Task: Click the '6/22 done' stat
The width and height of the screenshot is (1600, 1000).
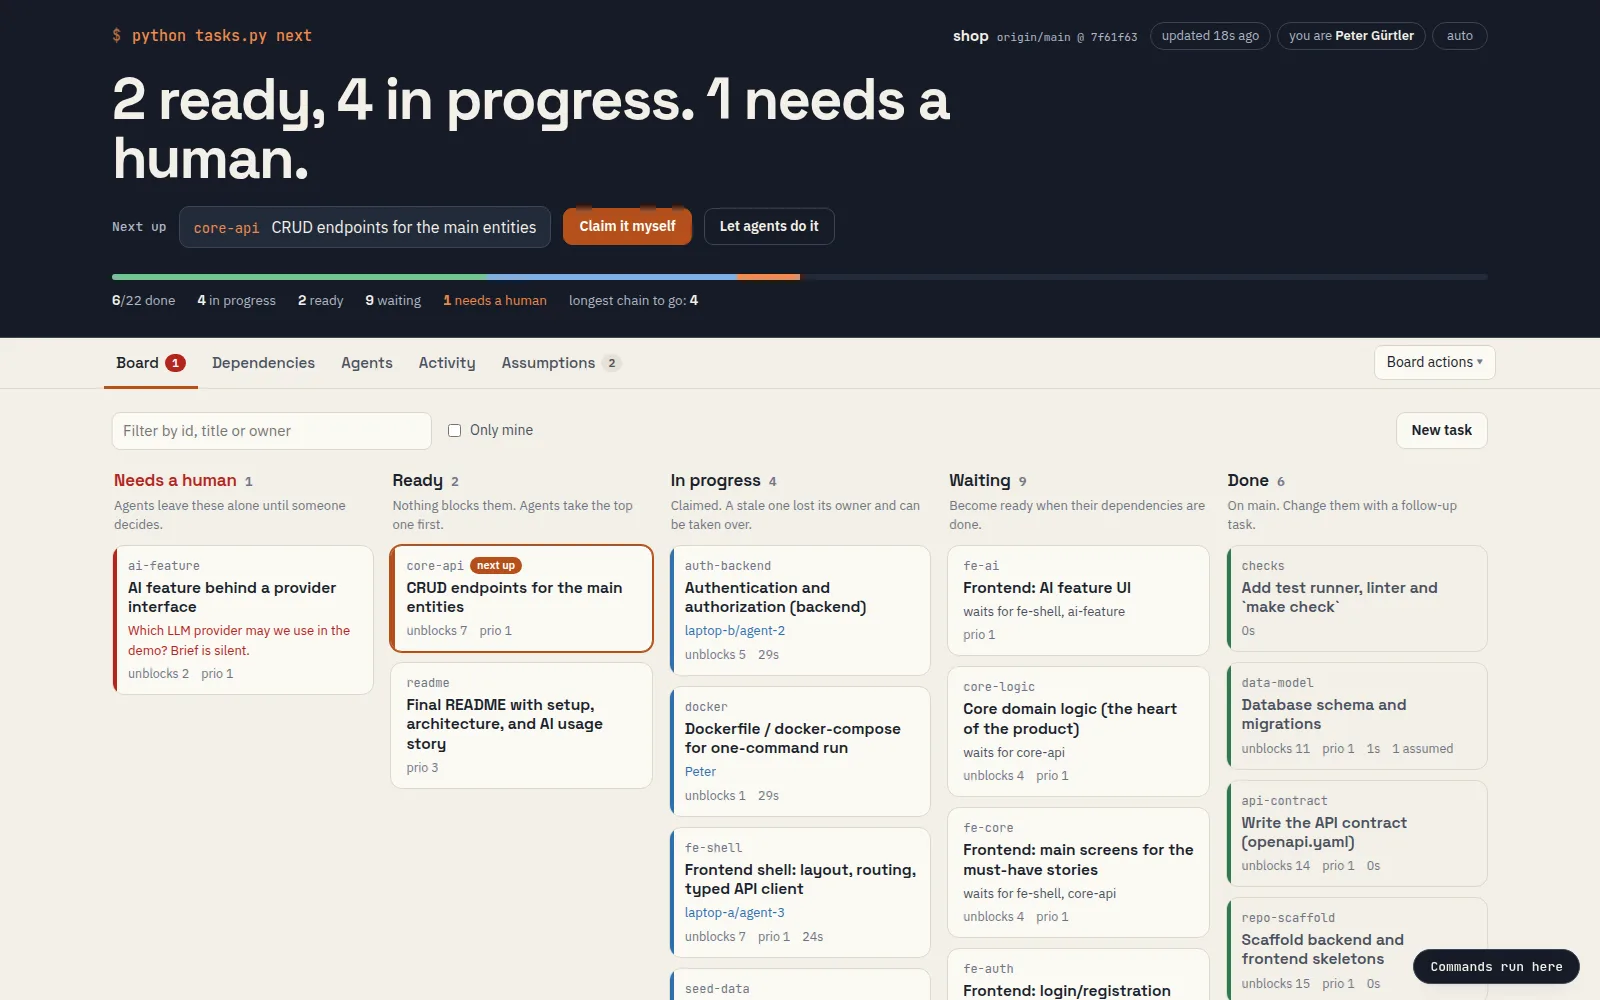Action: [x=143, y=301]
